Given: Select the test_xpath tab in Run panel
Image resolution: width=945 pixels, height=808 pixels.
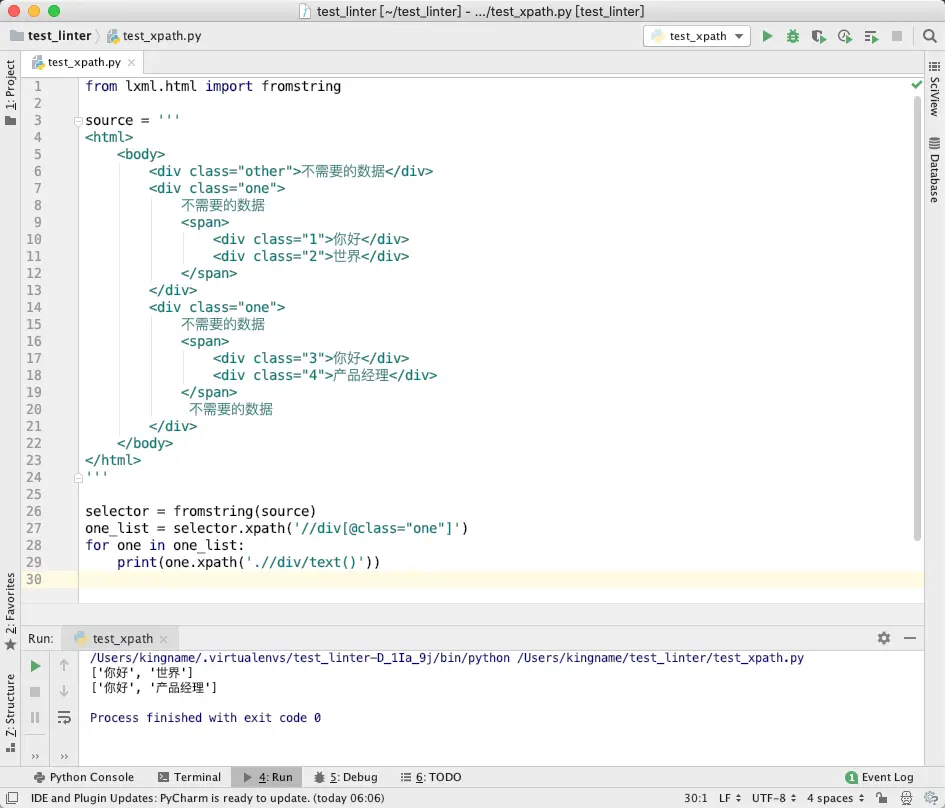Looking at the screenshot, I should 122,638.
